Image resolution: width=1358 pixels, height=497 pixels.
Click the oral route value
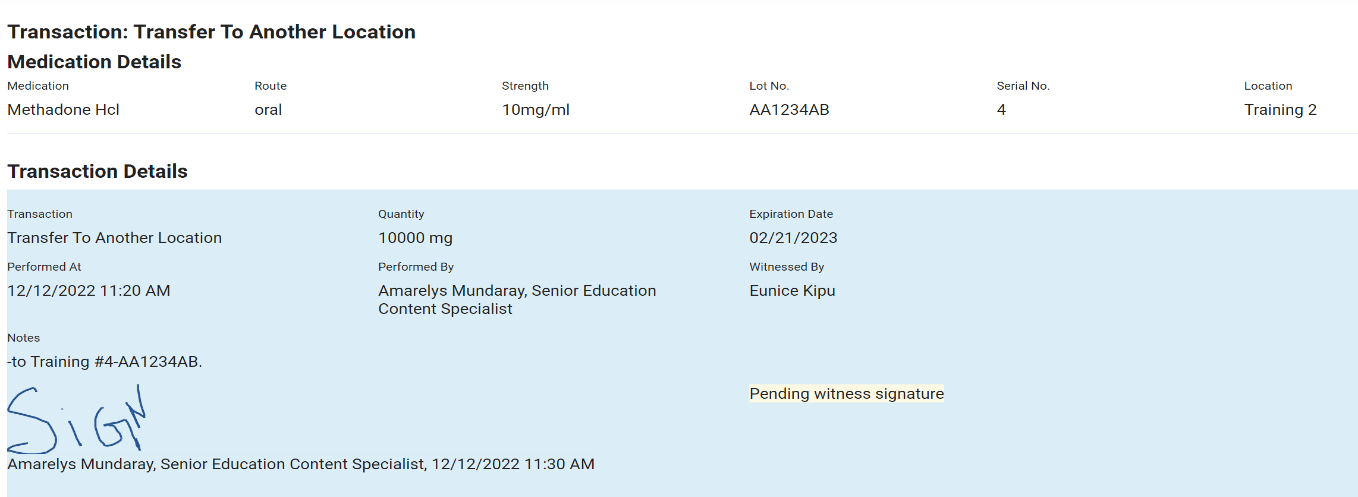click(268, 110)
